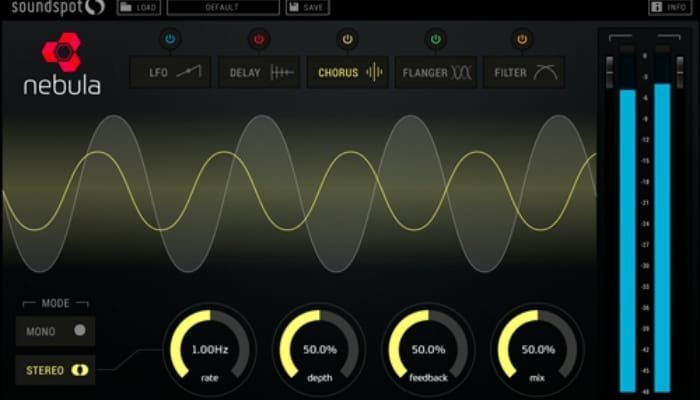The width and height of the screenshot is (700, 400).
Task: Click the mix knob
Action: tap(538, 350)
